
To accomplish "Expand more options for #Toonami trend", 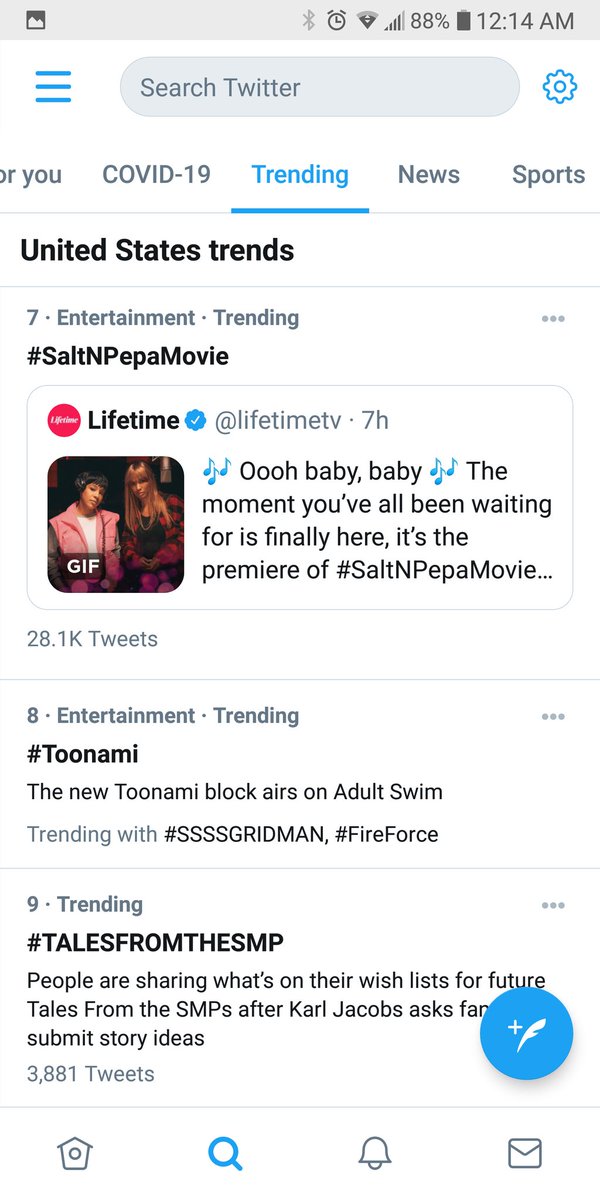I will click(552, 717).
